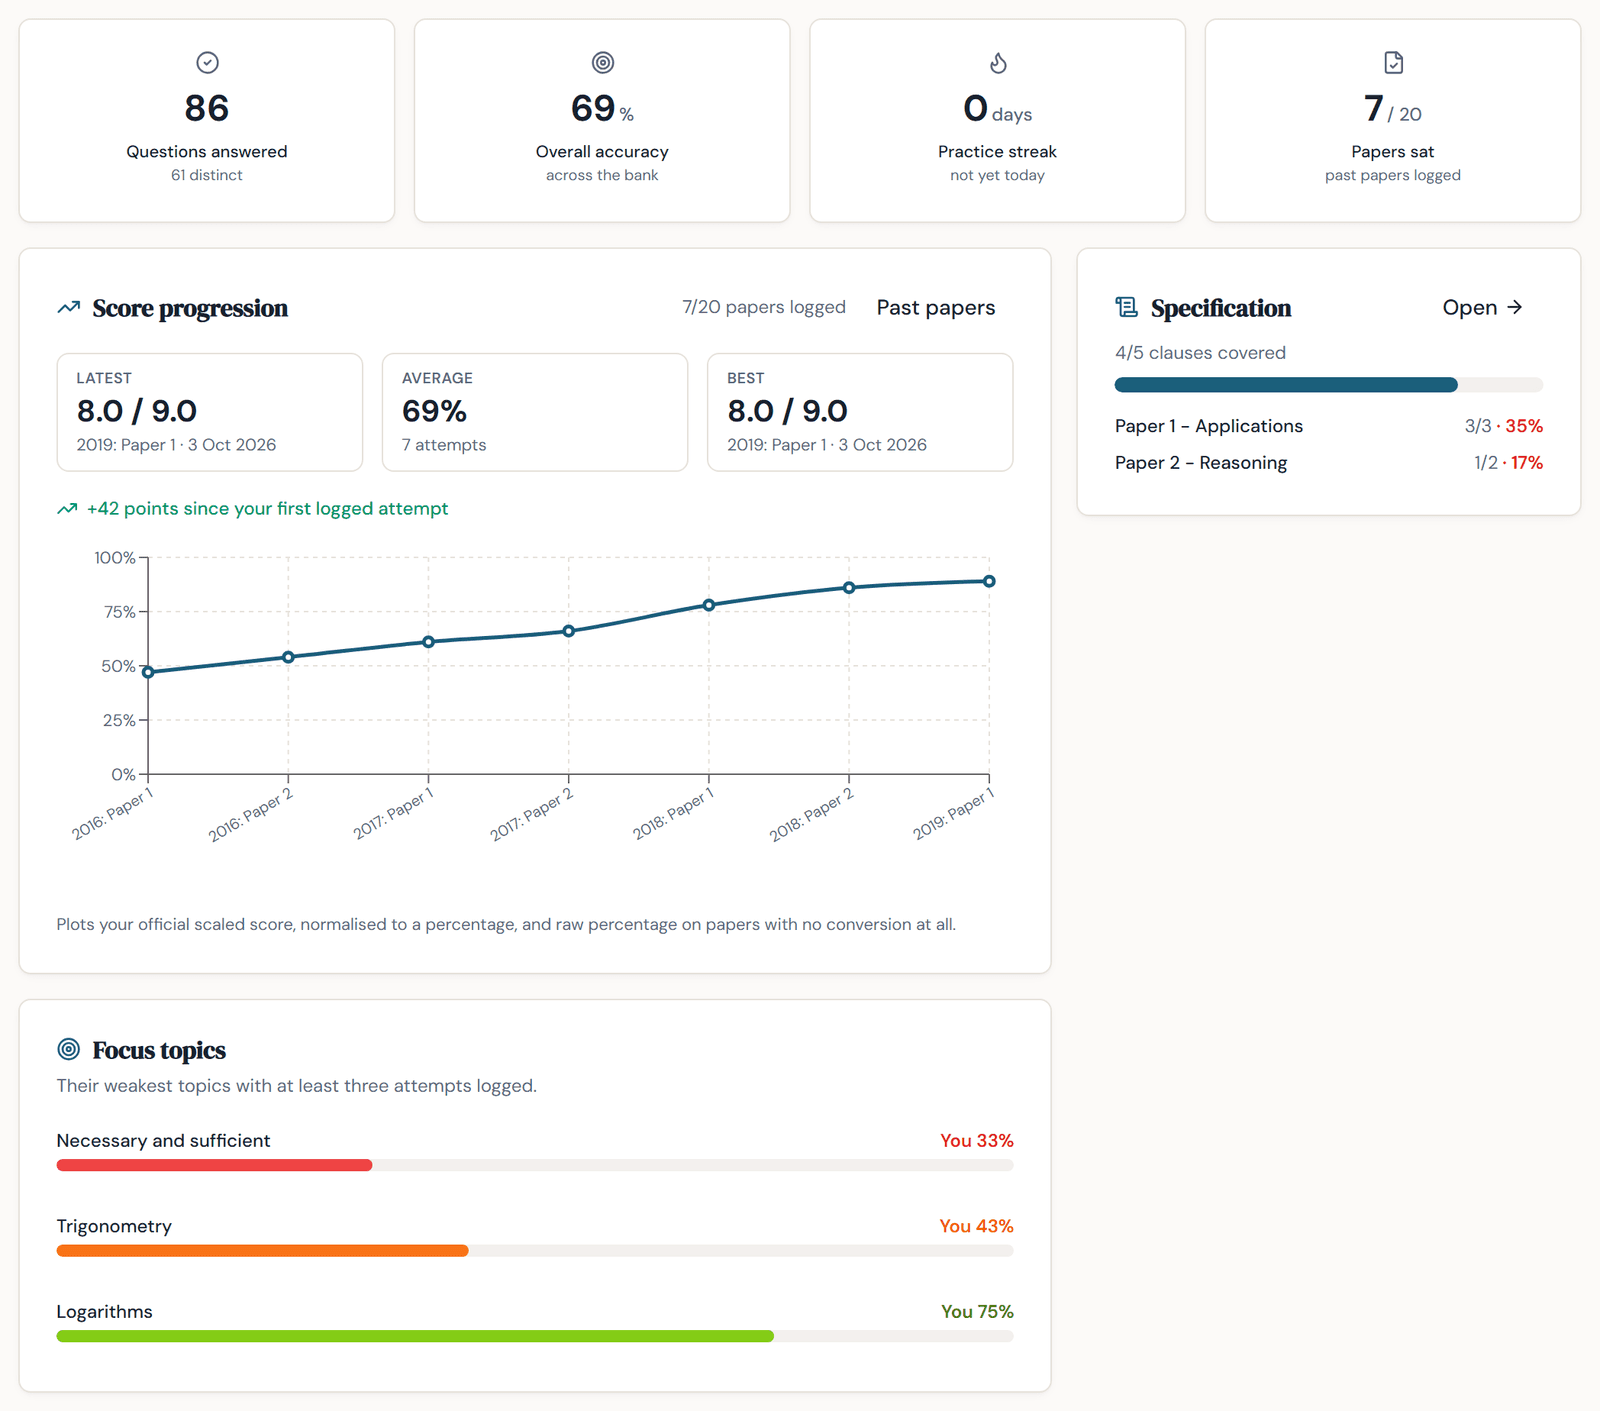Image resolution: width=1600 pixels, height=1411 pixels.
Task: Click the flame icon above Practice streak
Action: pos(998,63)
